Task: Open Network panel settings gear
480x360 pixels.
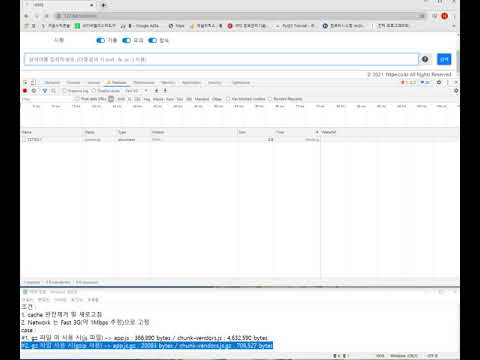Action: pyautogui.click(x=456, y=91)
